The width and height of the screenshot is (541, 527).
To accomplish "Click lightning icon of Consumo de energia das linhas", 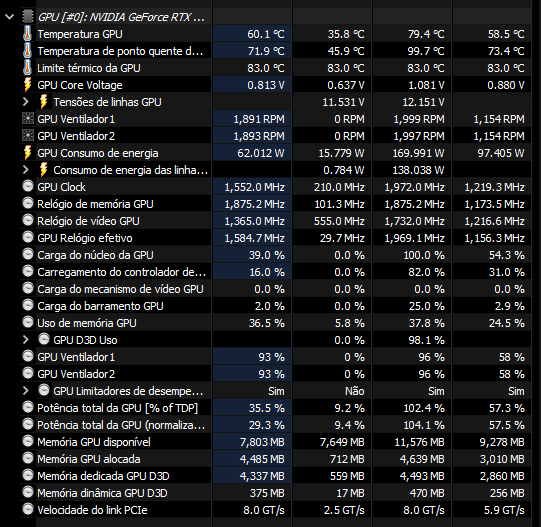I will tap(43, 169).
